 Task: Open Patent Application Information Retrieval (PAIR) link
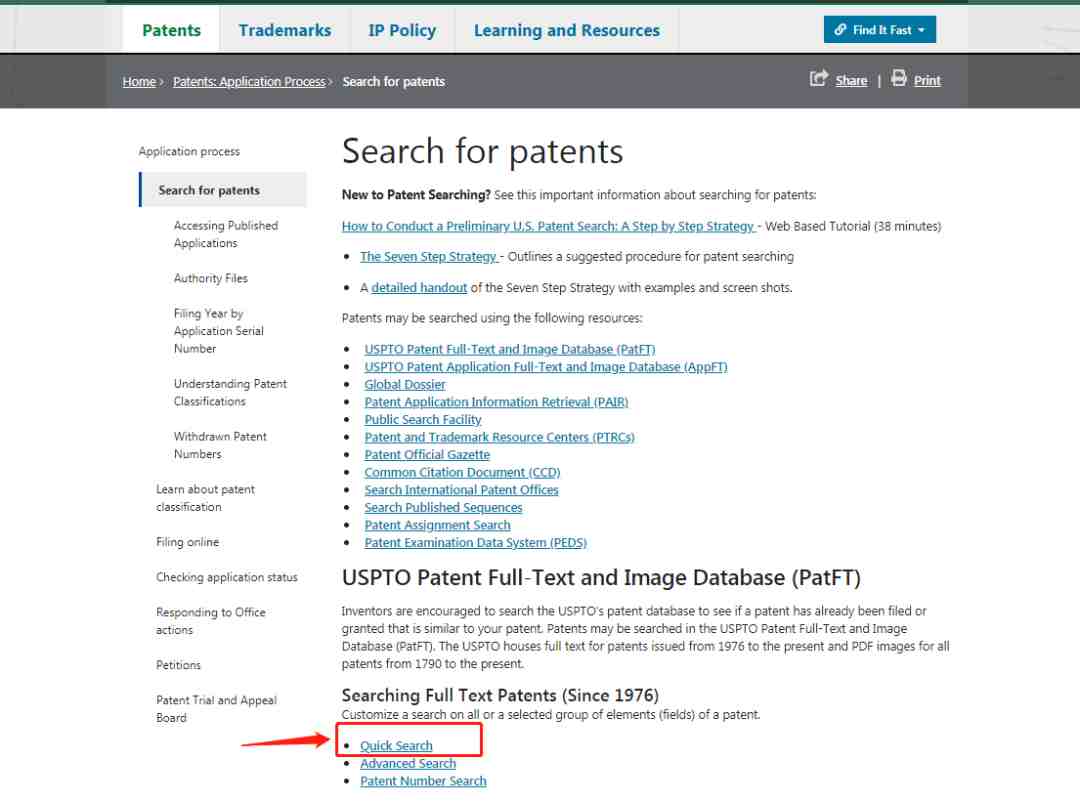496,402
